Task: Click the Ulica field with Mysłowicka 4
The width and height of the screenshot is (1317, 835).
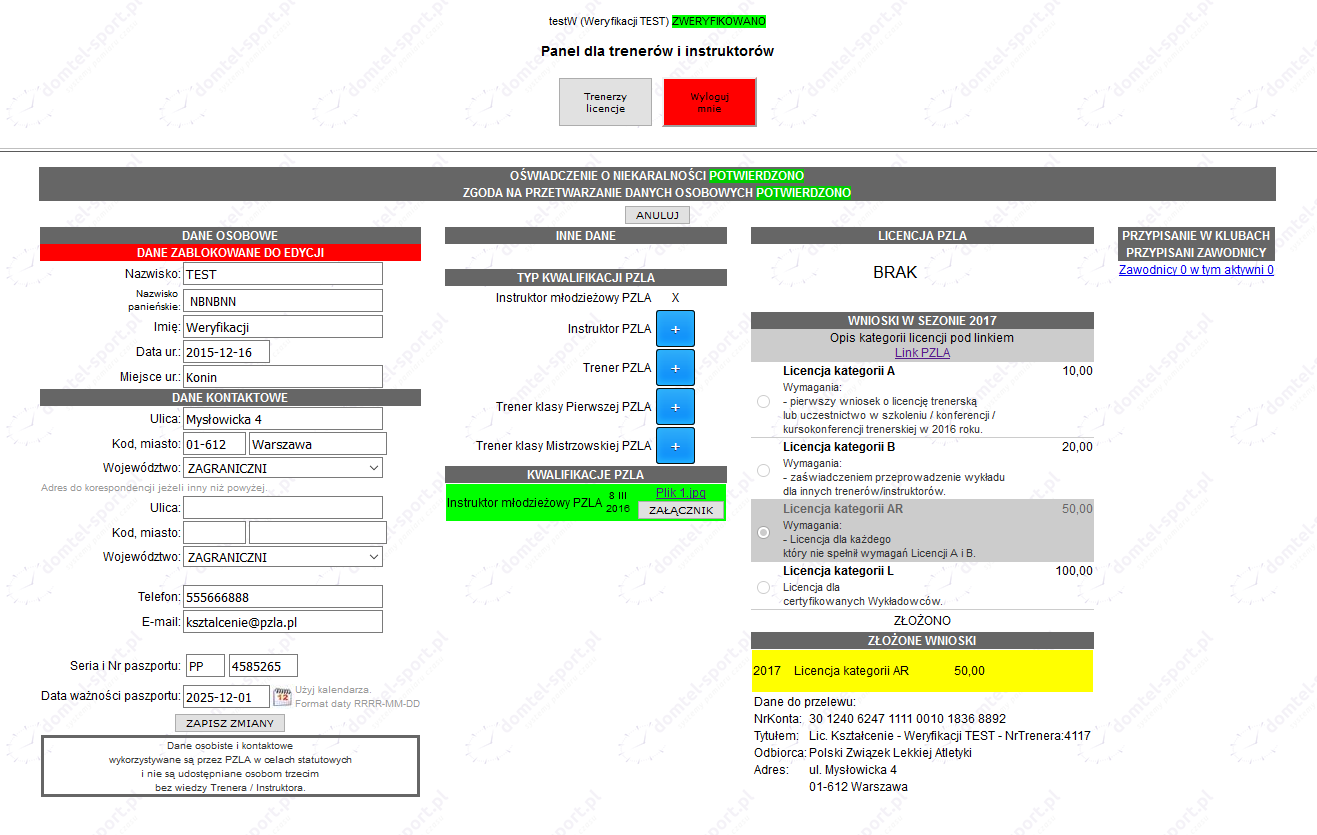Action: (283, 419)
